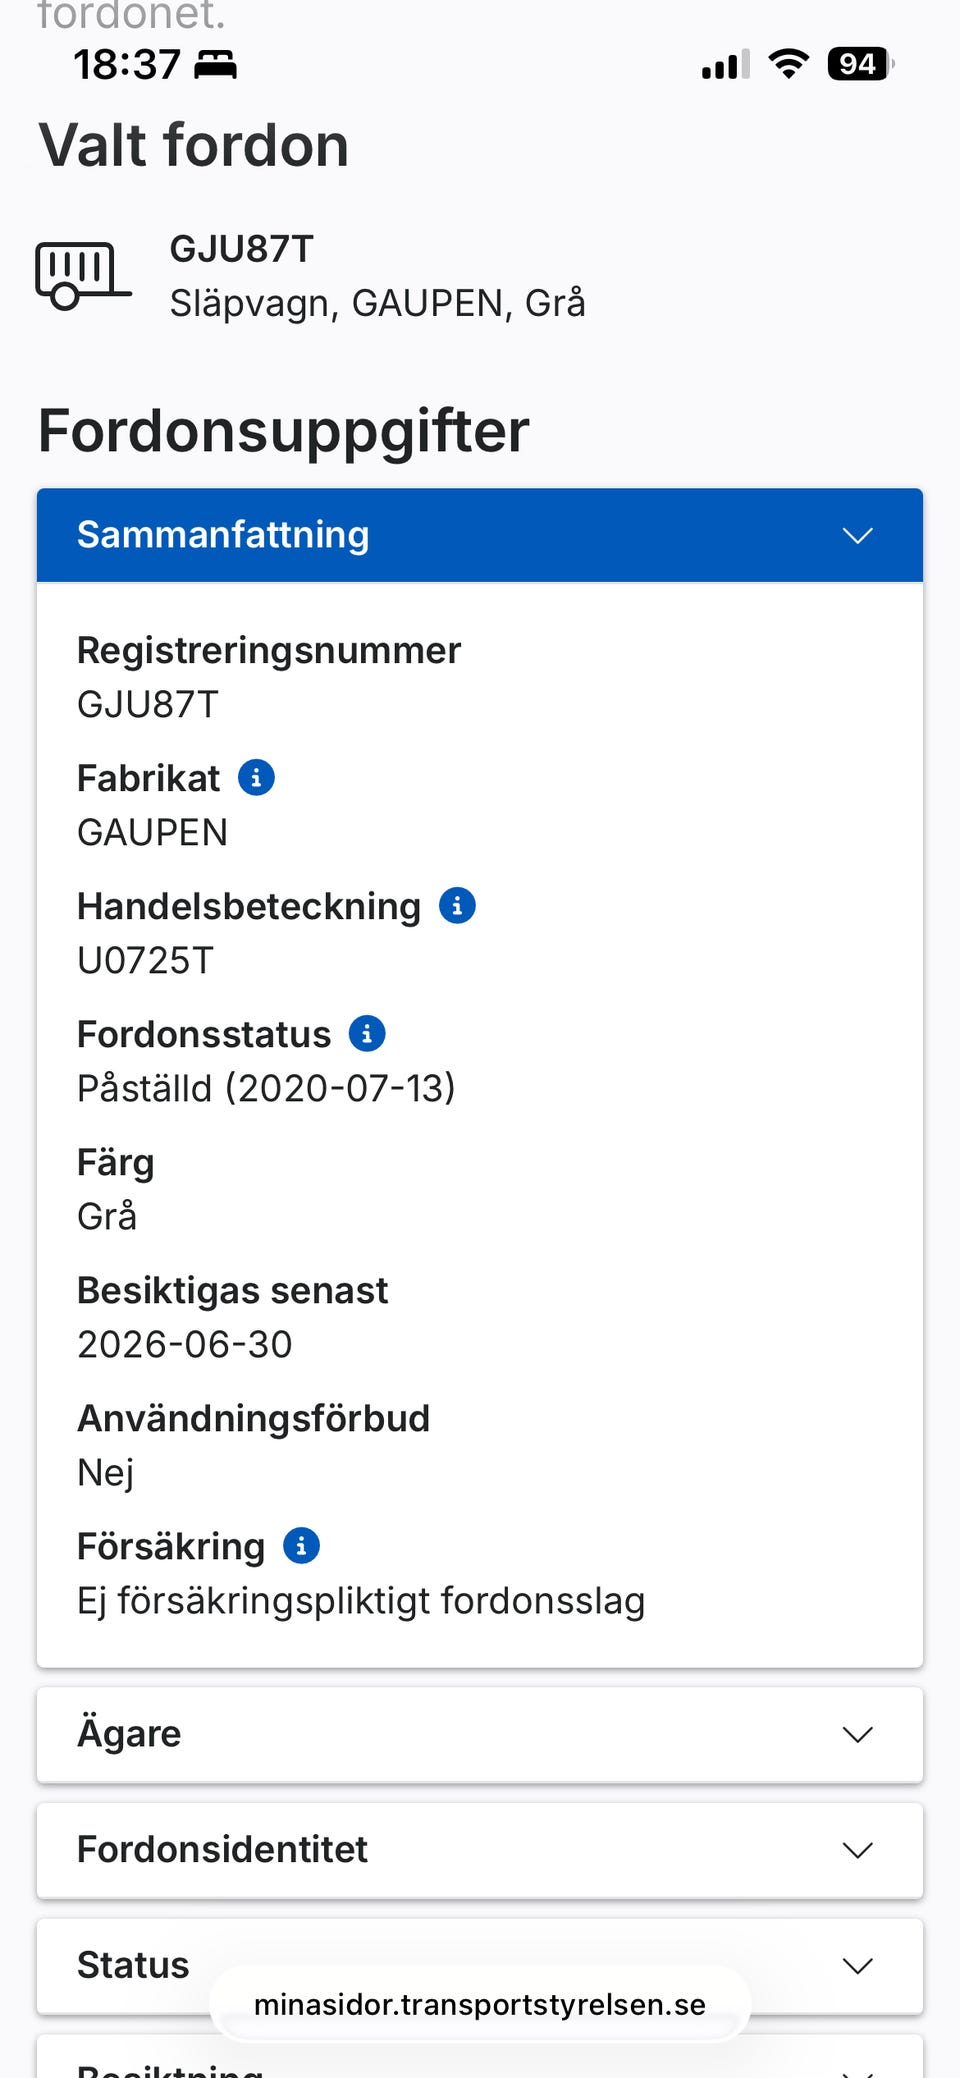
Task: Select the Ägare accordion title
Action: point(130,1734)
